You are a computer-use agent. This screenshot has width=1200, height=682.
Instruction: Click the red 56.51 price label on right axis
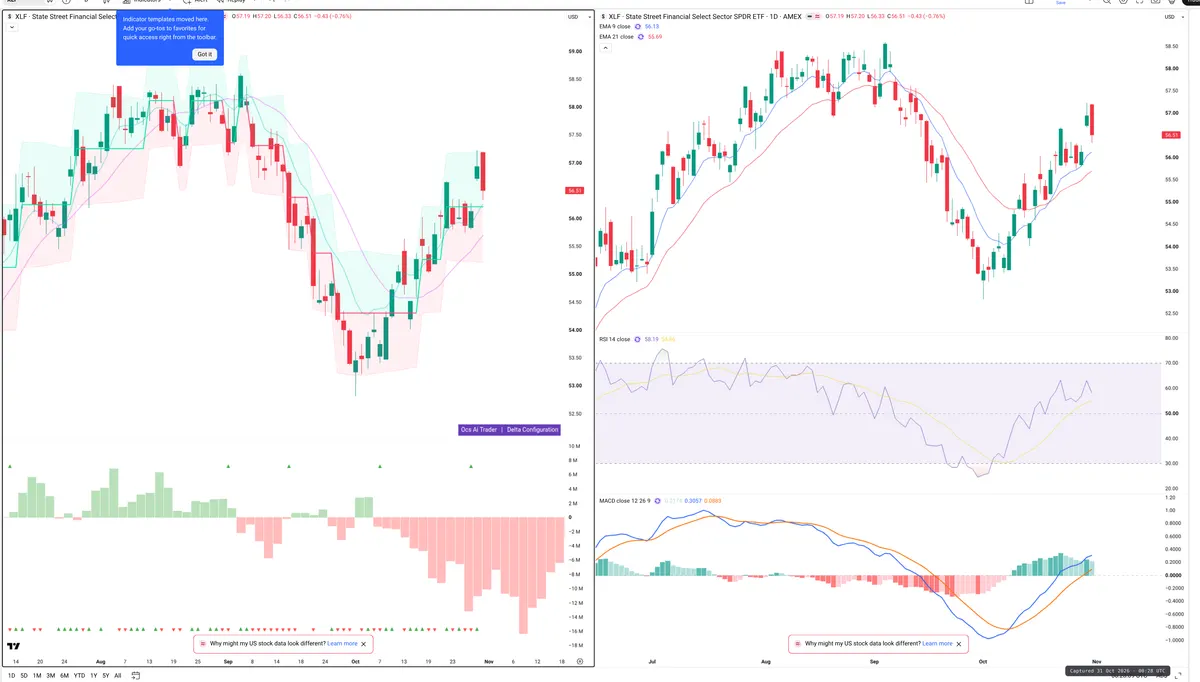point(1172,135)
